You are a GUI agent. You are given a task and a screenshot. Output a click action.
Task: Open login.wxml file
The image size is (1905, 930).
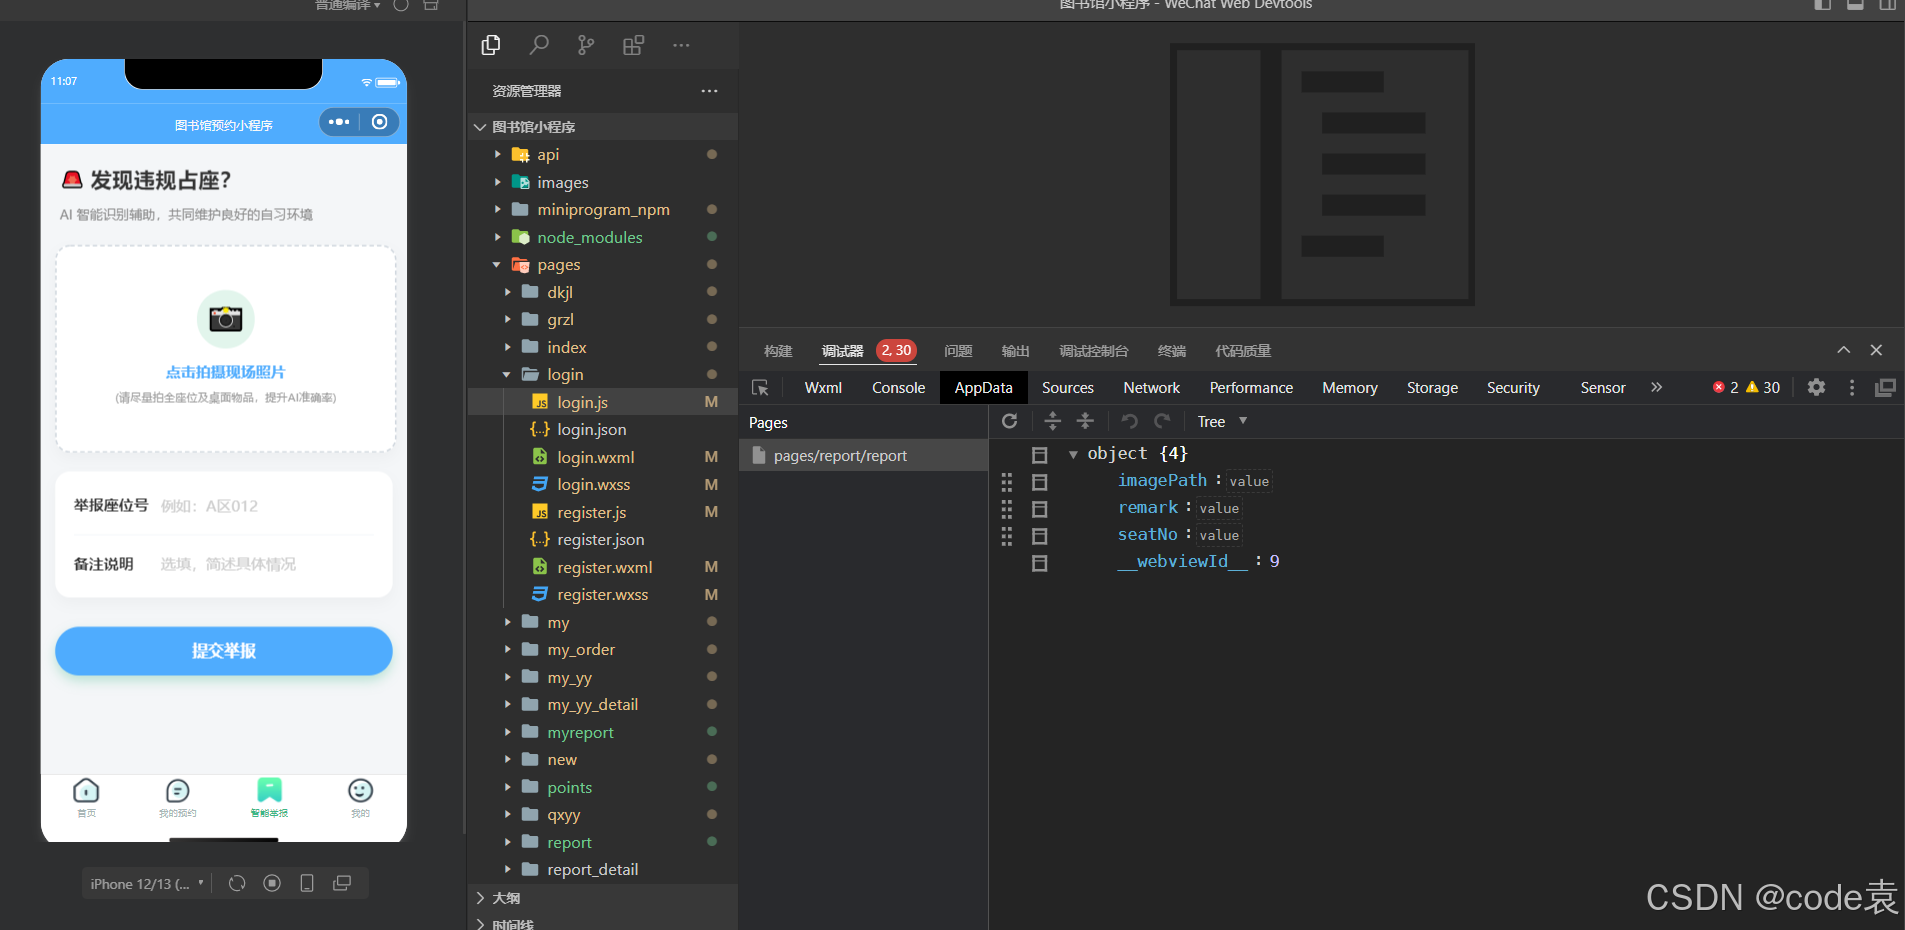(595, 457)
